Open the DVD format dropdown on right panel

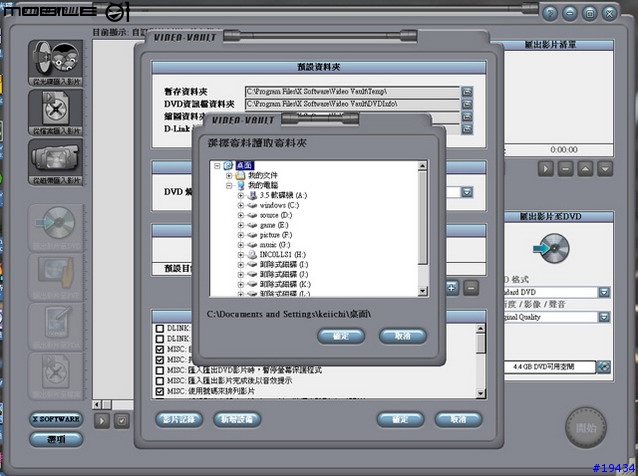[604, 292]
